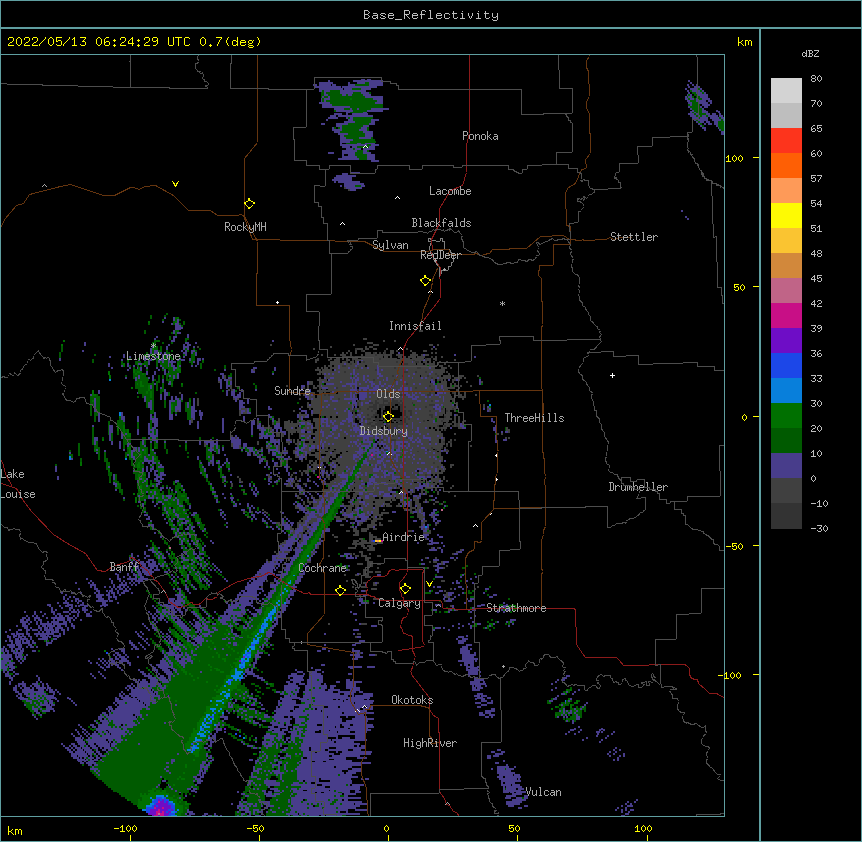Click the purple 10 dBZ legend swatch
Screen dimensions: 862x842
pyautogui.click(x=786, y=466)
